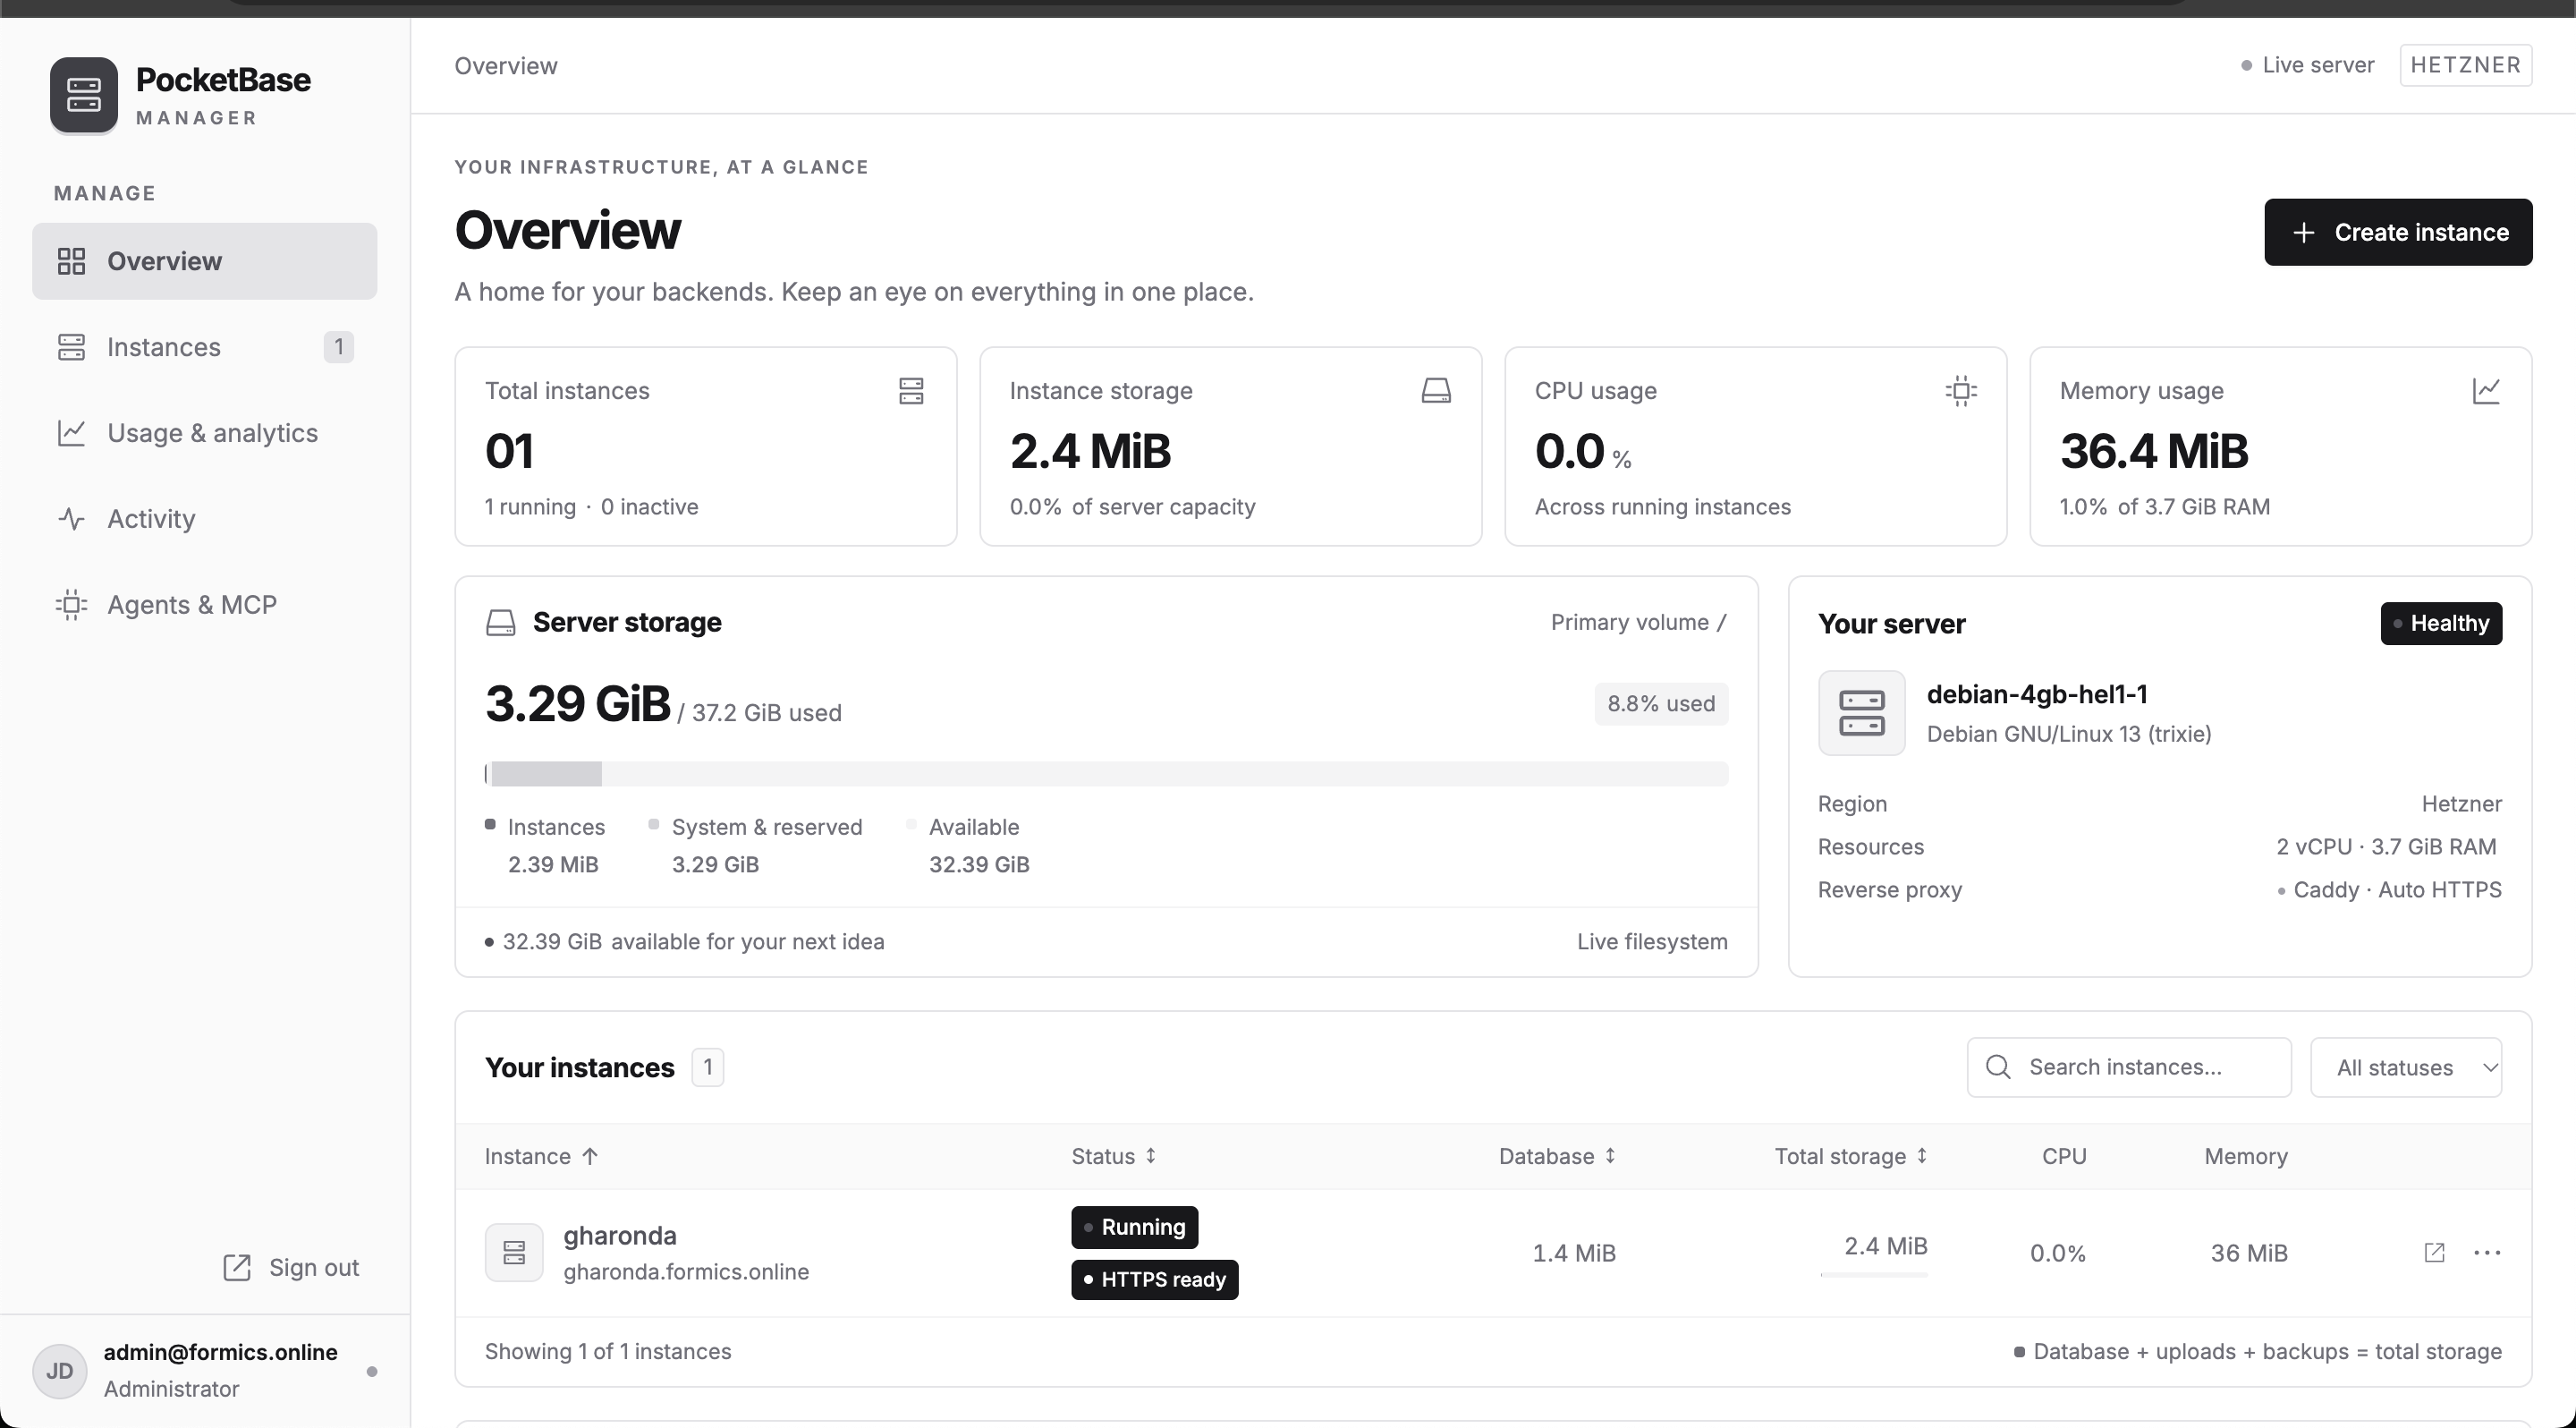
Task: Click the JD user avatar
Action: pos(60,1371)
